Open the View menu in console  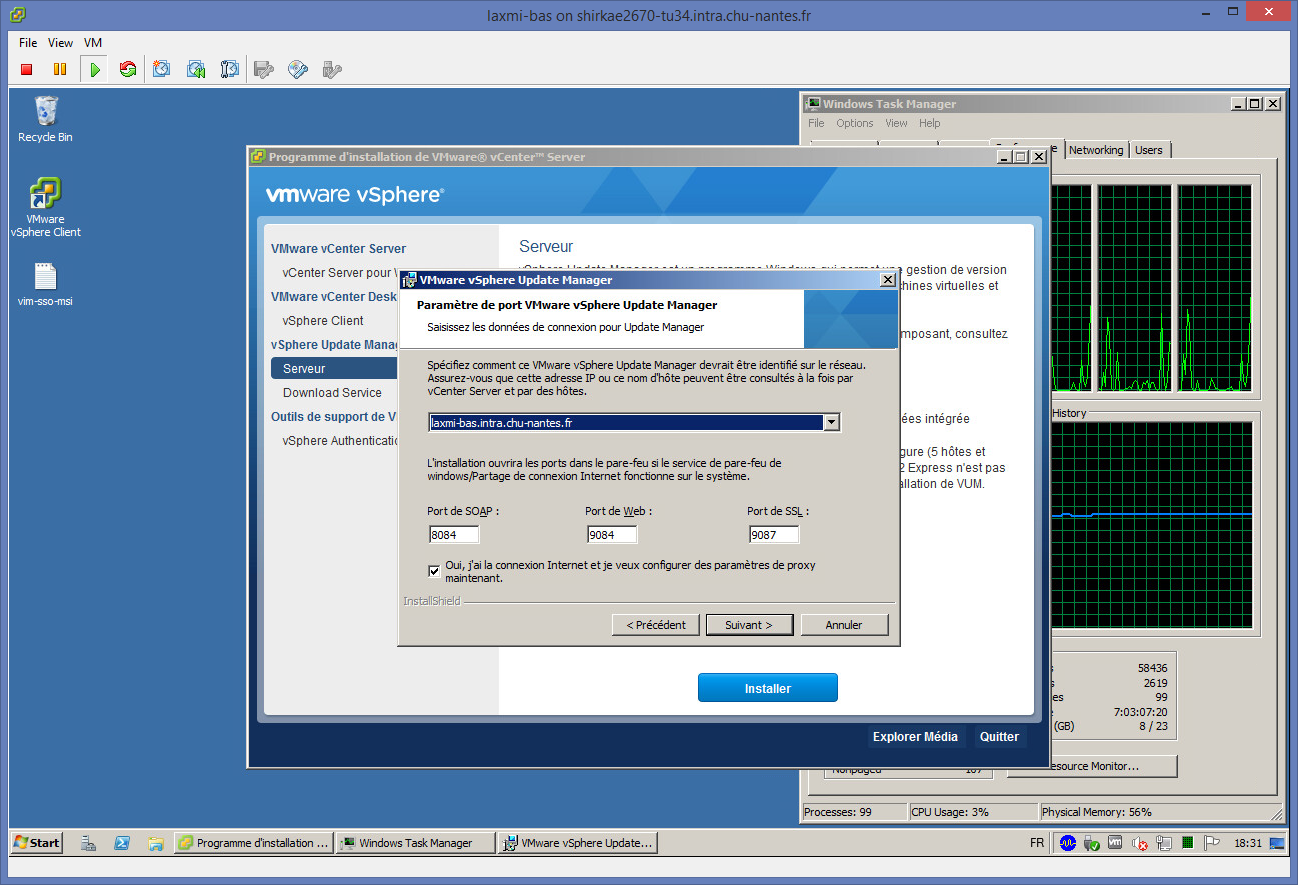(x=61, y=43)
